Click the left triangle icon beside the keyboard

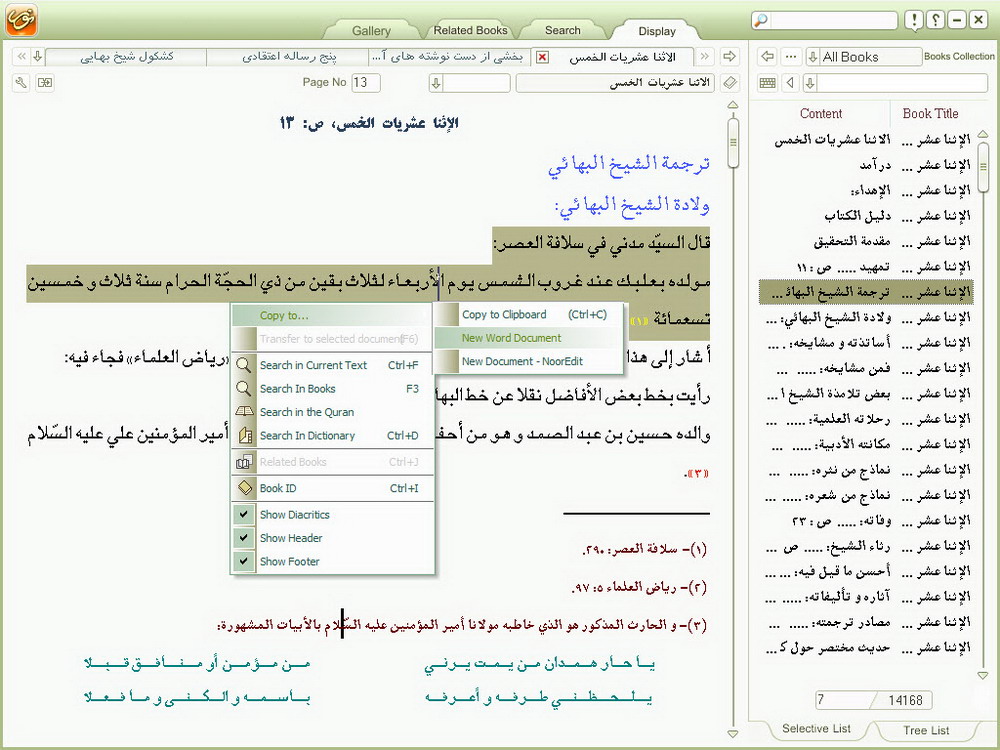pos(791,82)
